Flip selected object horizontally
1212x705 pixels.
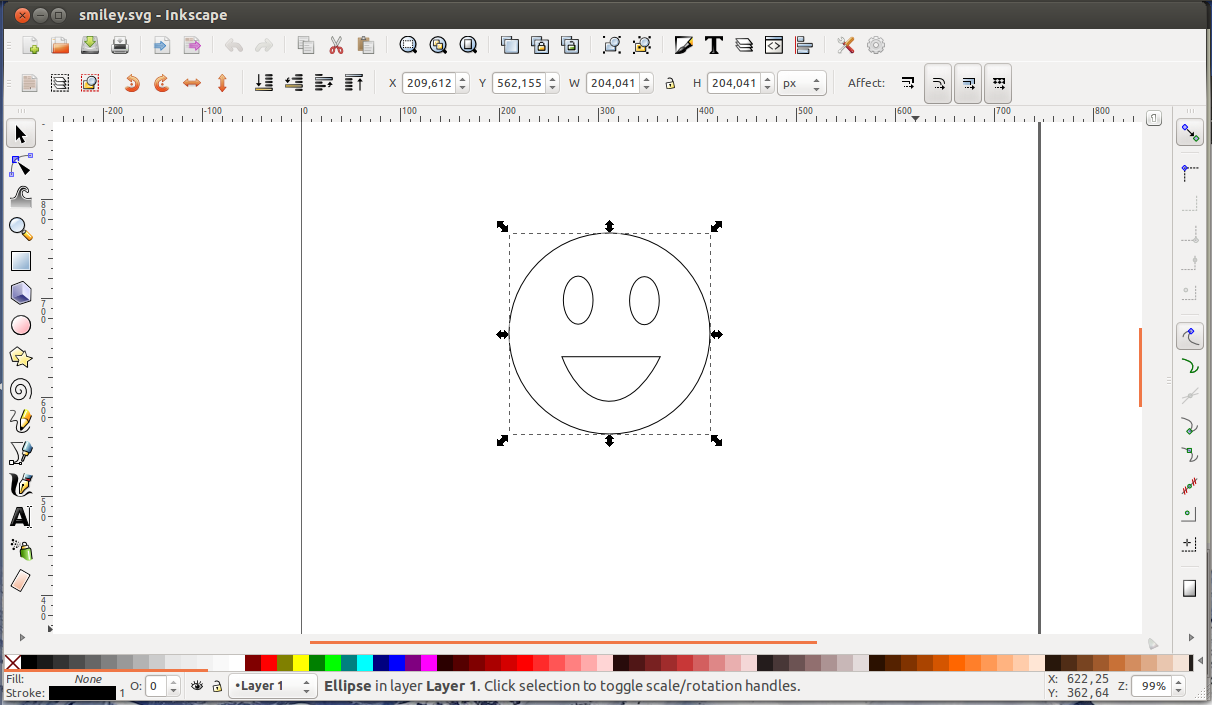click(192, 83)
